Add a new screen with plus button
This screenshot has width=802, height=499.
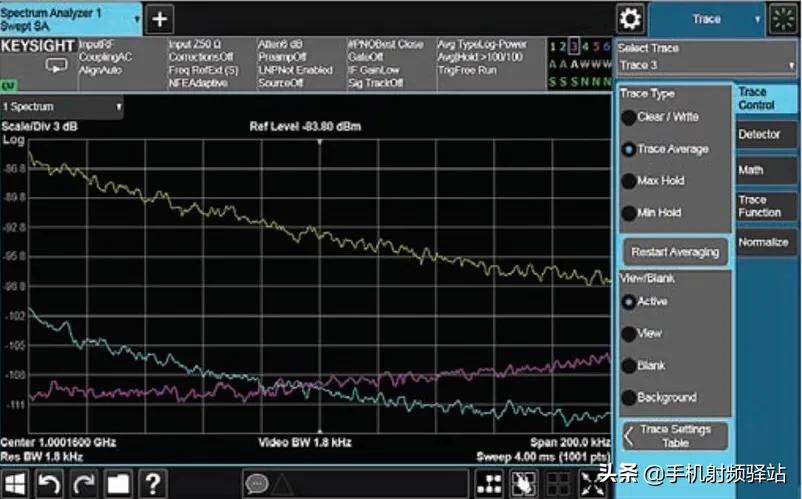tap(160, 19)
